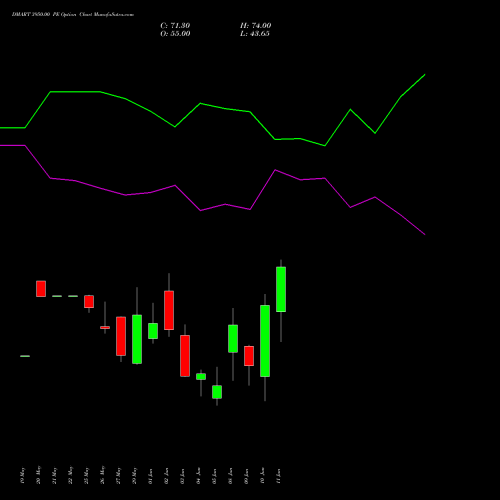
Task: Select the close value 'C: 71.30'
Action: (175, 26)
